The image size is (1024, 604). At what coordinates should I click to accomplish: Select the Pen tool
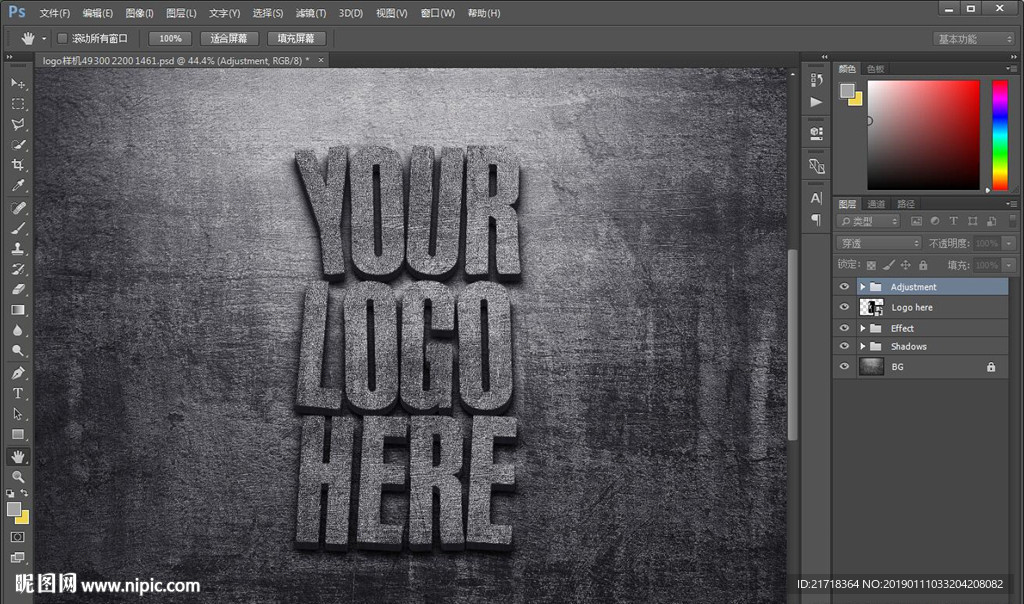coord(18,373)
